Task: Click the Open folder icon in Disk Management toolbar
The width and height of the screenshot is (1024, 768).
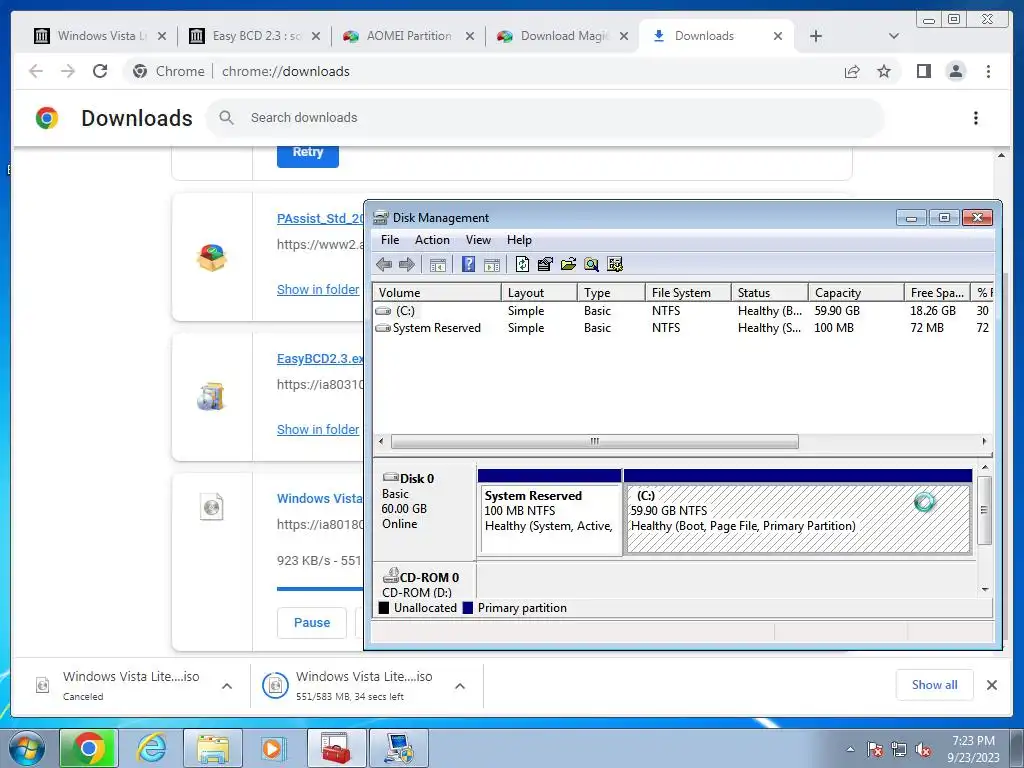Action: click(x=568, y=264)
